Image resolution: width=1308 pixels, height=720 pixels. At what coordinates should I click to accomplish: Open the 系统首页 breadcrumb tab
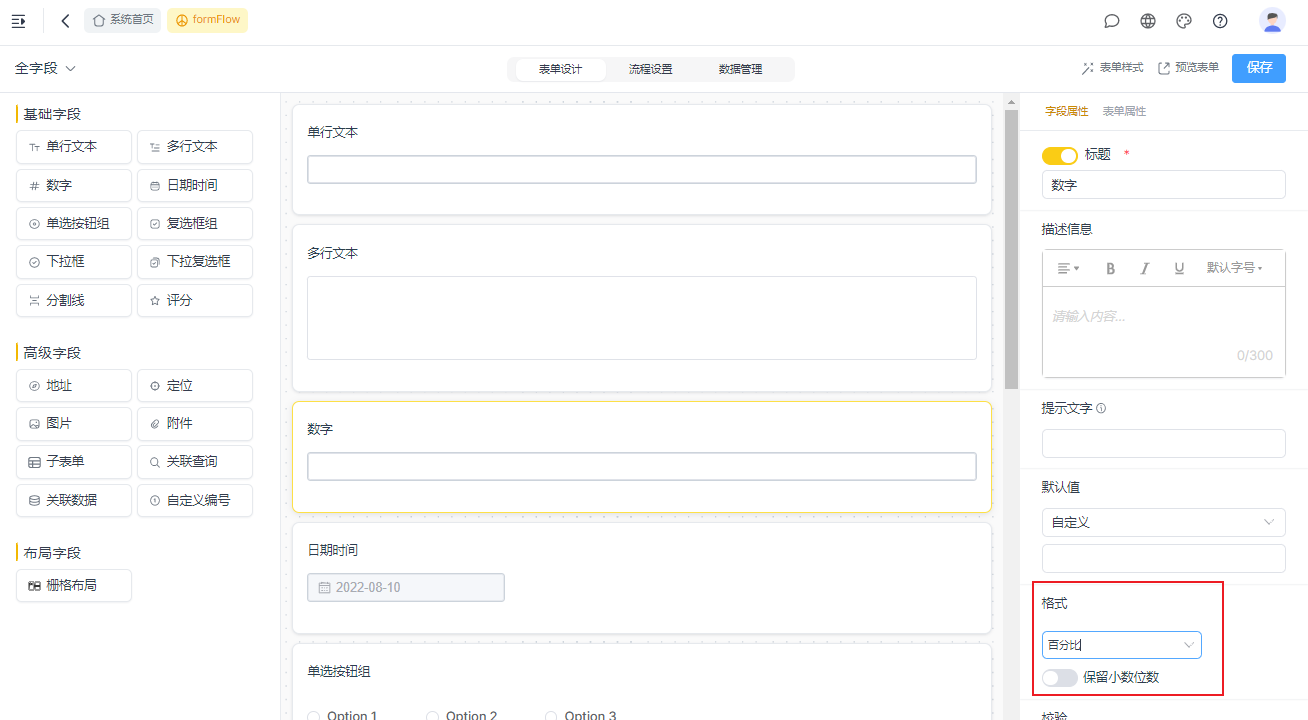(123, 20)
